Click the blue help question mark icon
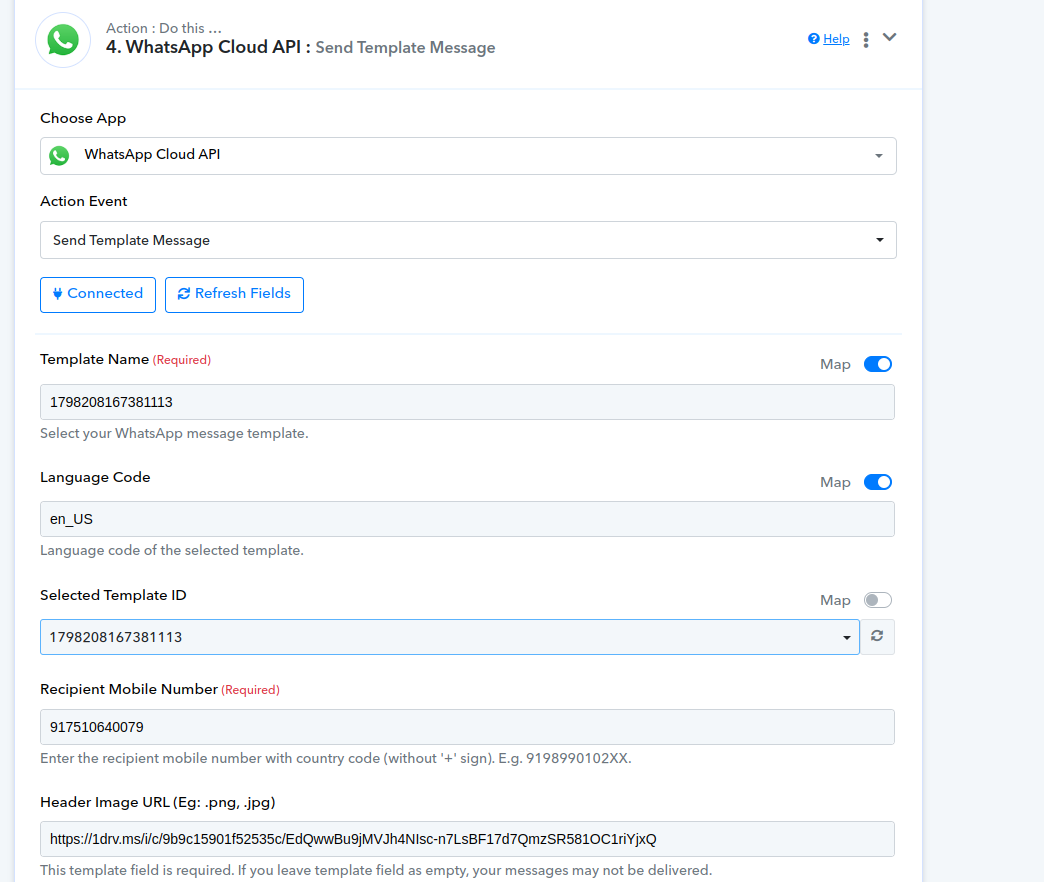 pos(814,39)
